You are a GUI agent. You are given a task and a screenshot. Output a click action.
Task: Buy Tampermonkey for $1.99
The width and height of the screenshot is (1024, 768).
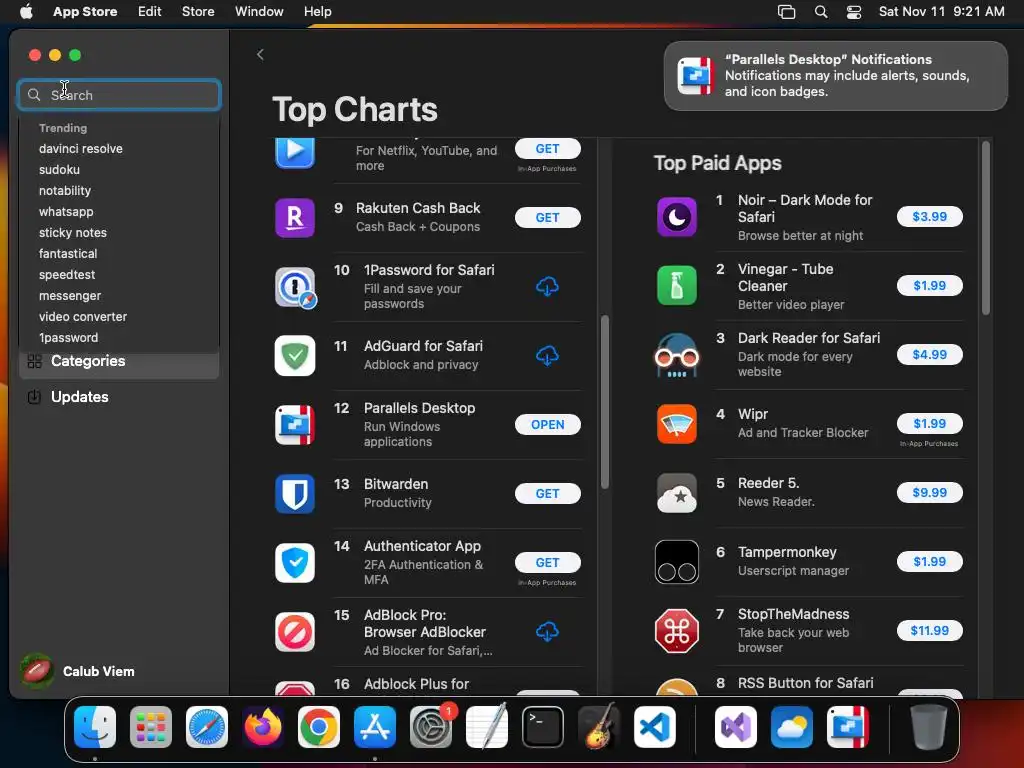coord(929,562)
